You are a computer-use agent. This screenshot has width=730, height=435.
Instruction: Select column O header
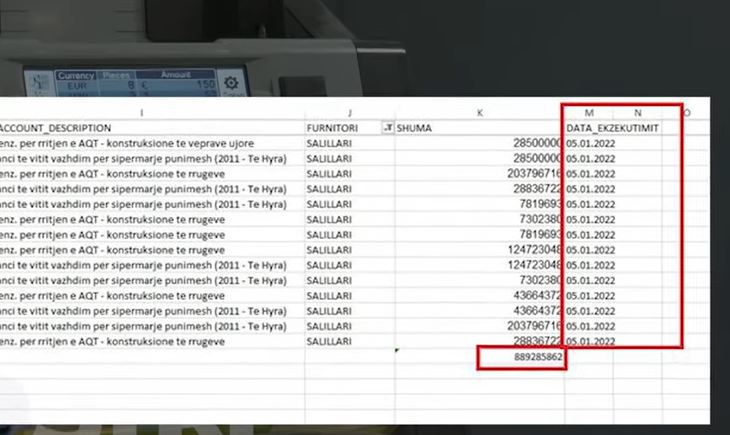pos(686,113)
